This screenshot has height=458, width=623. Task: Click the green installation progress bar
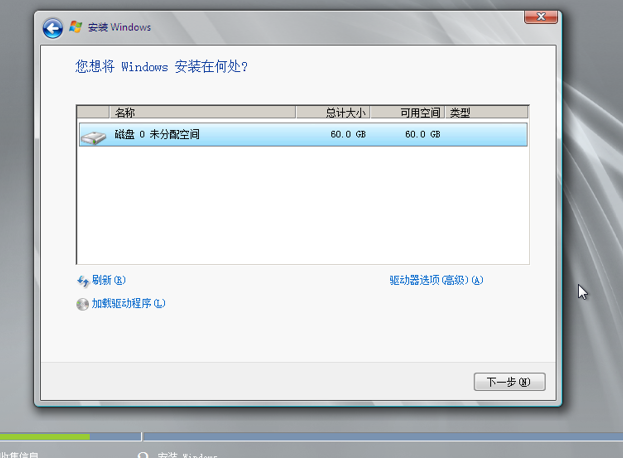tap(44, 437)
